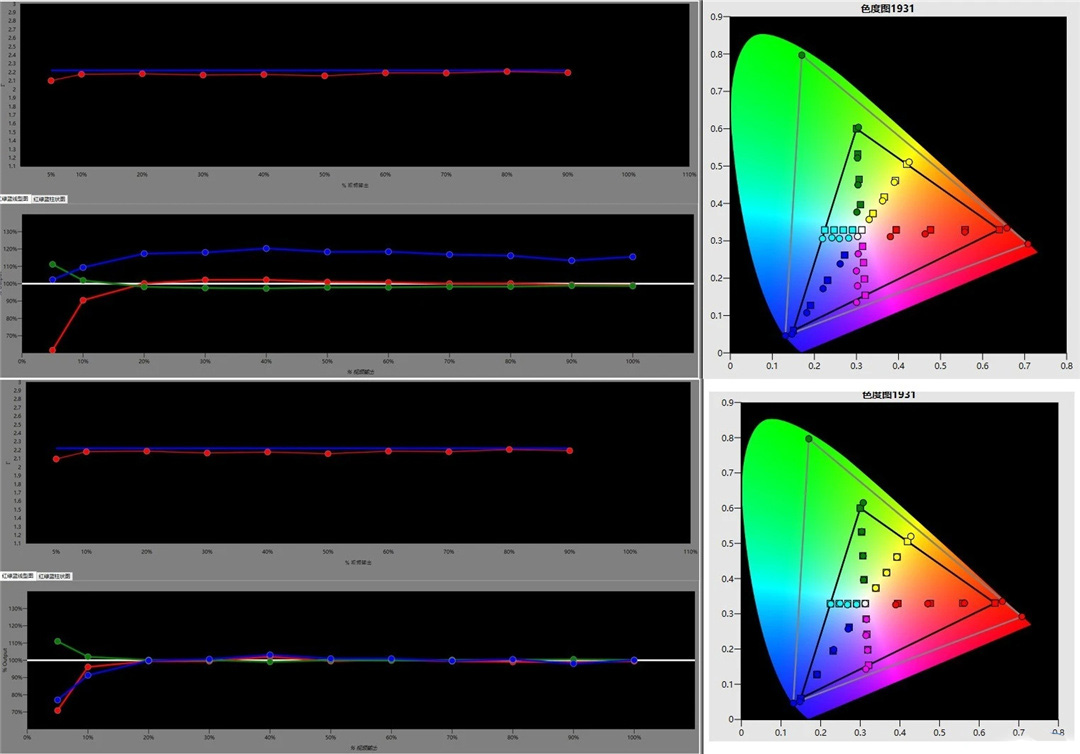The height and width of the screenshot is (754, 1080).
Task: Click the white point square in lower chromaticity diagram
Action: [x=865, y=603]
